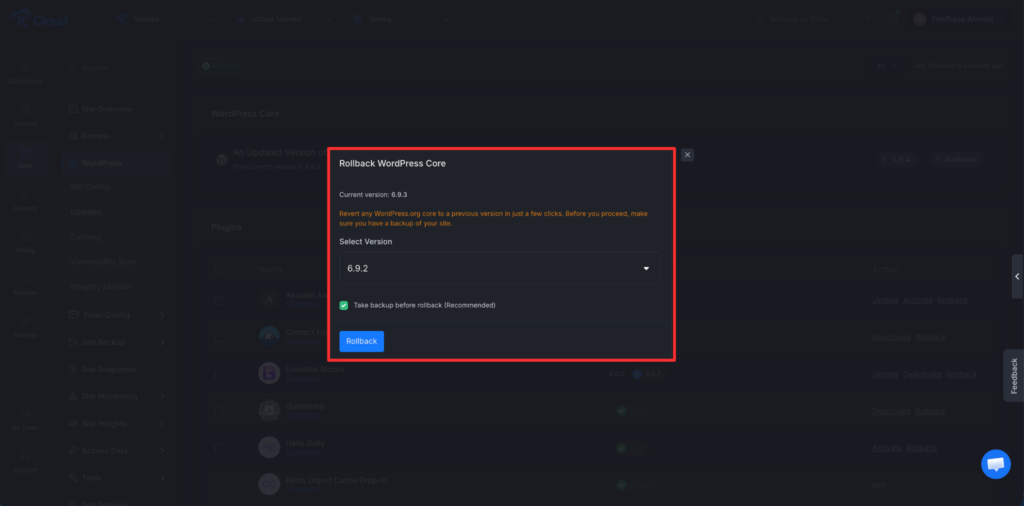Click Deactivate link for Gutenberg

pyautogui.click(x=890, y=411)
